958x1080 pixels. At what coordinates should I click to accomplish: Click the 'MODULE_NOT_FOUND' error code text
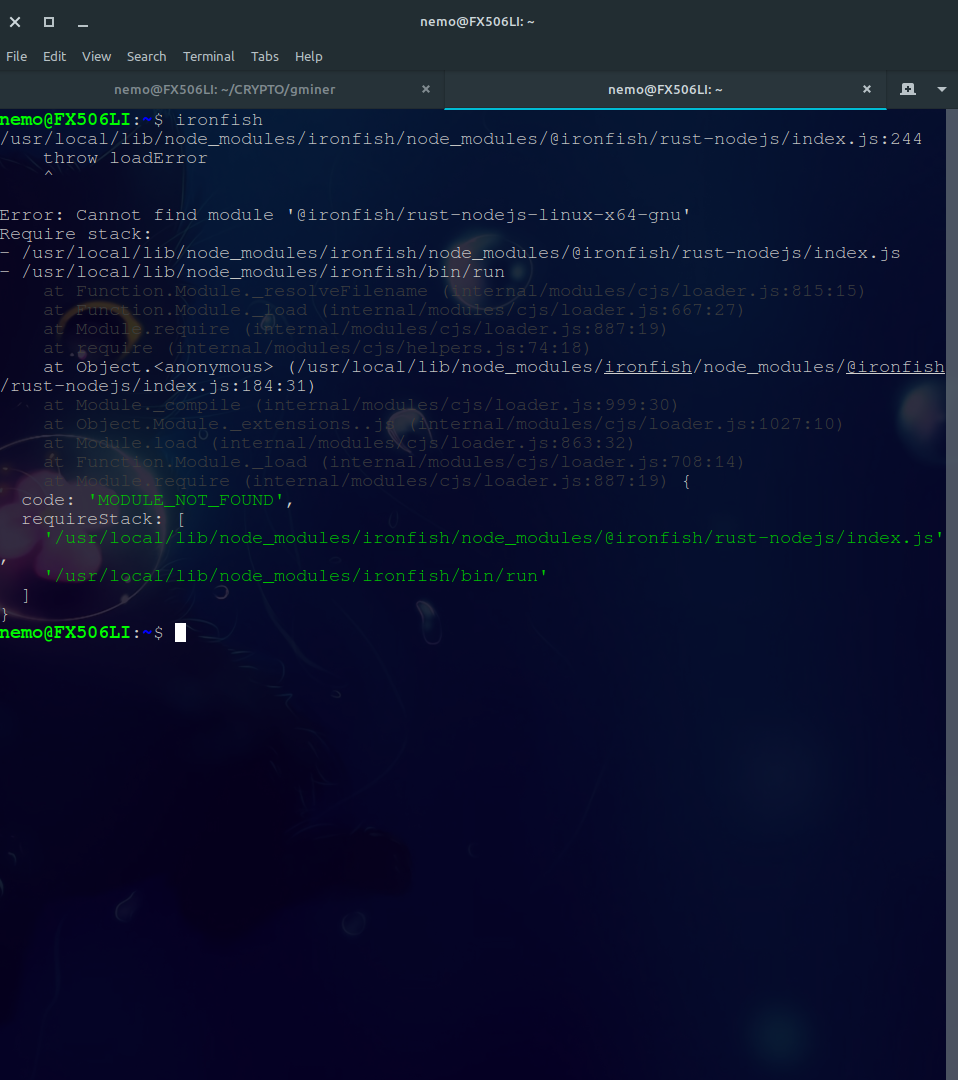click(x=186, y=500)
